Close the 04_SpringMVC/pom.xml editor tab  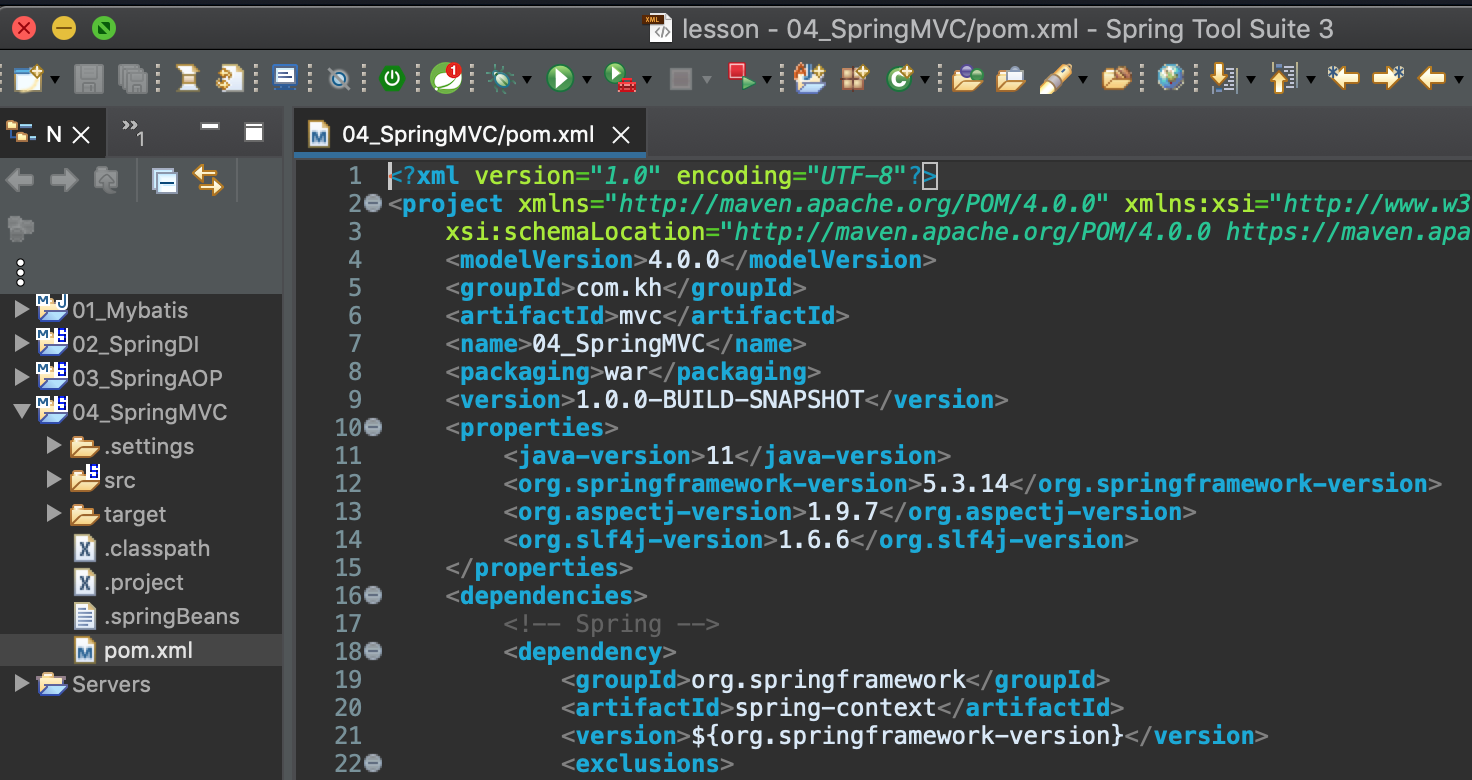(621, 134)
